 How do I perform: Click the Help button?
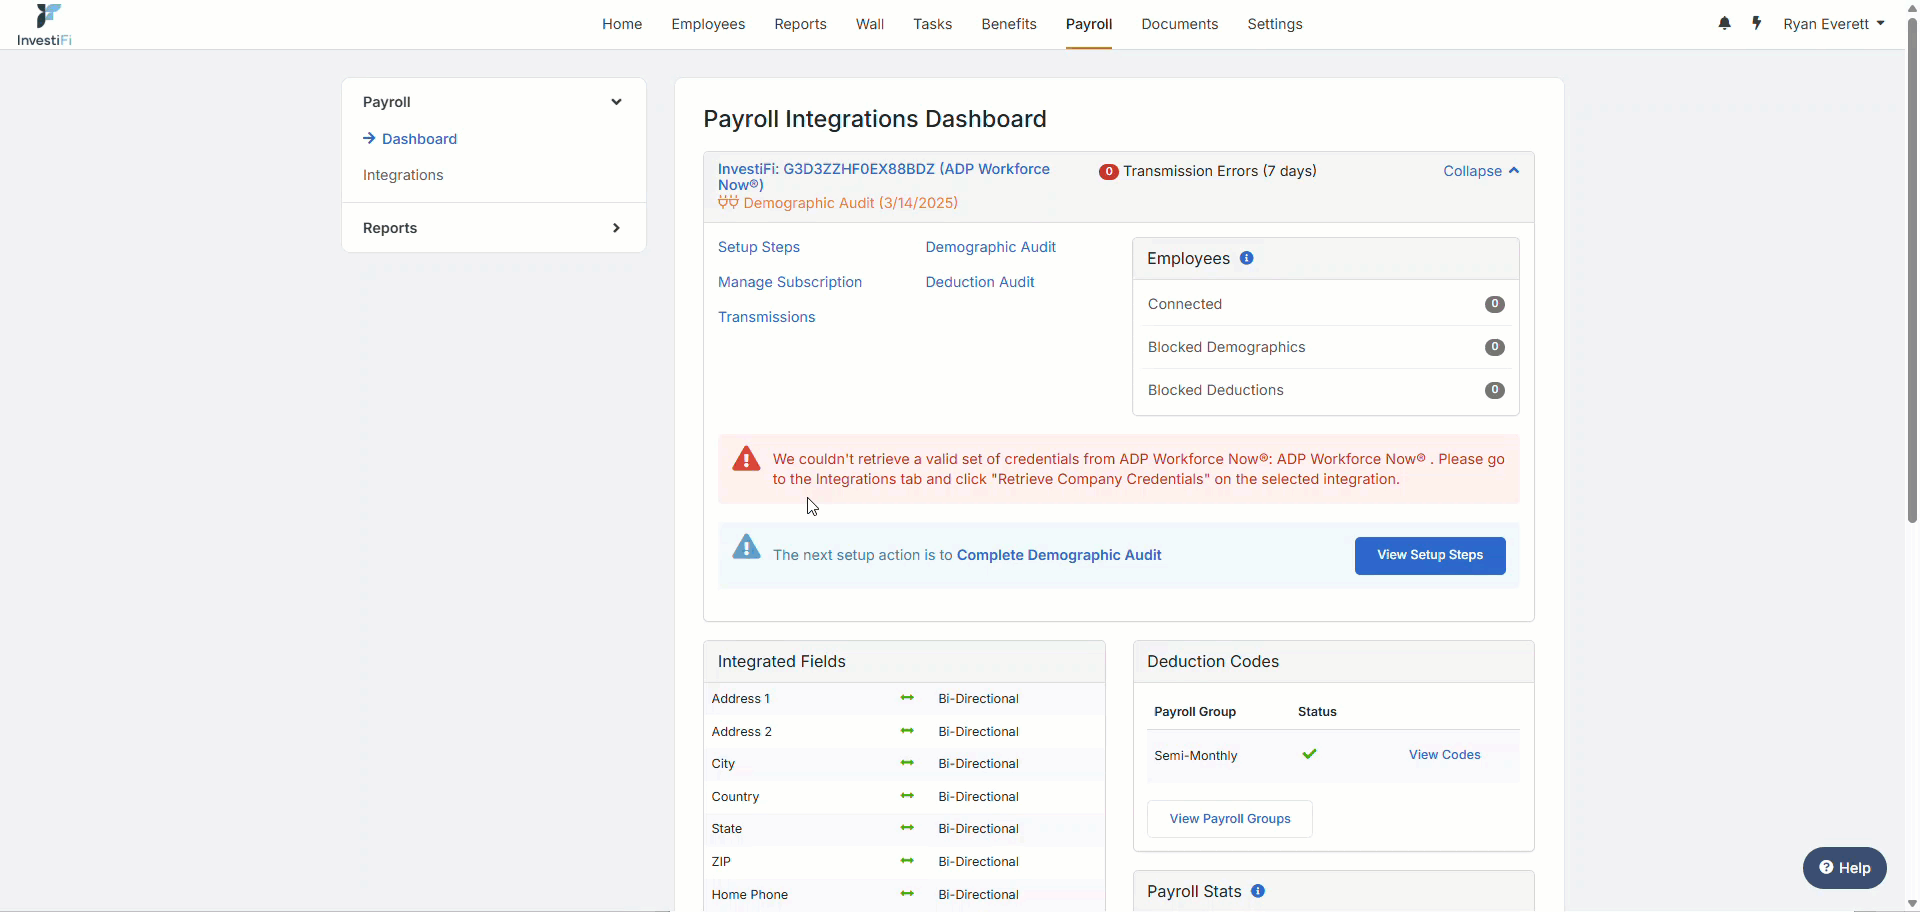point(1845,868)
